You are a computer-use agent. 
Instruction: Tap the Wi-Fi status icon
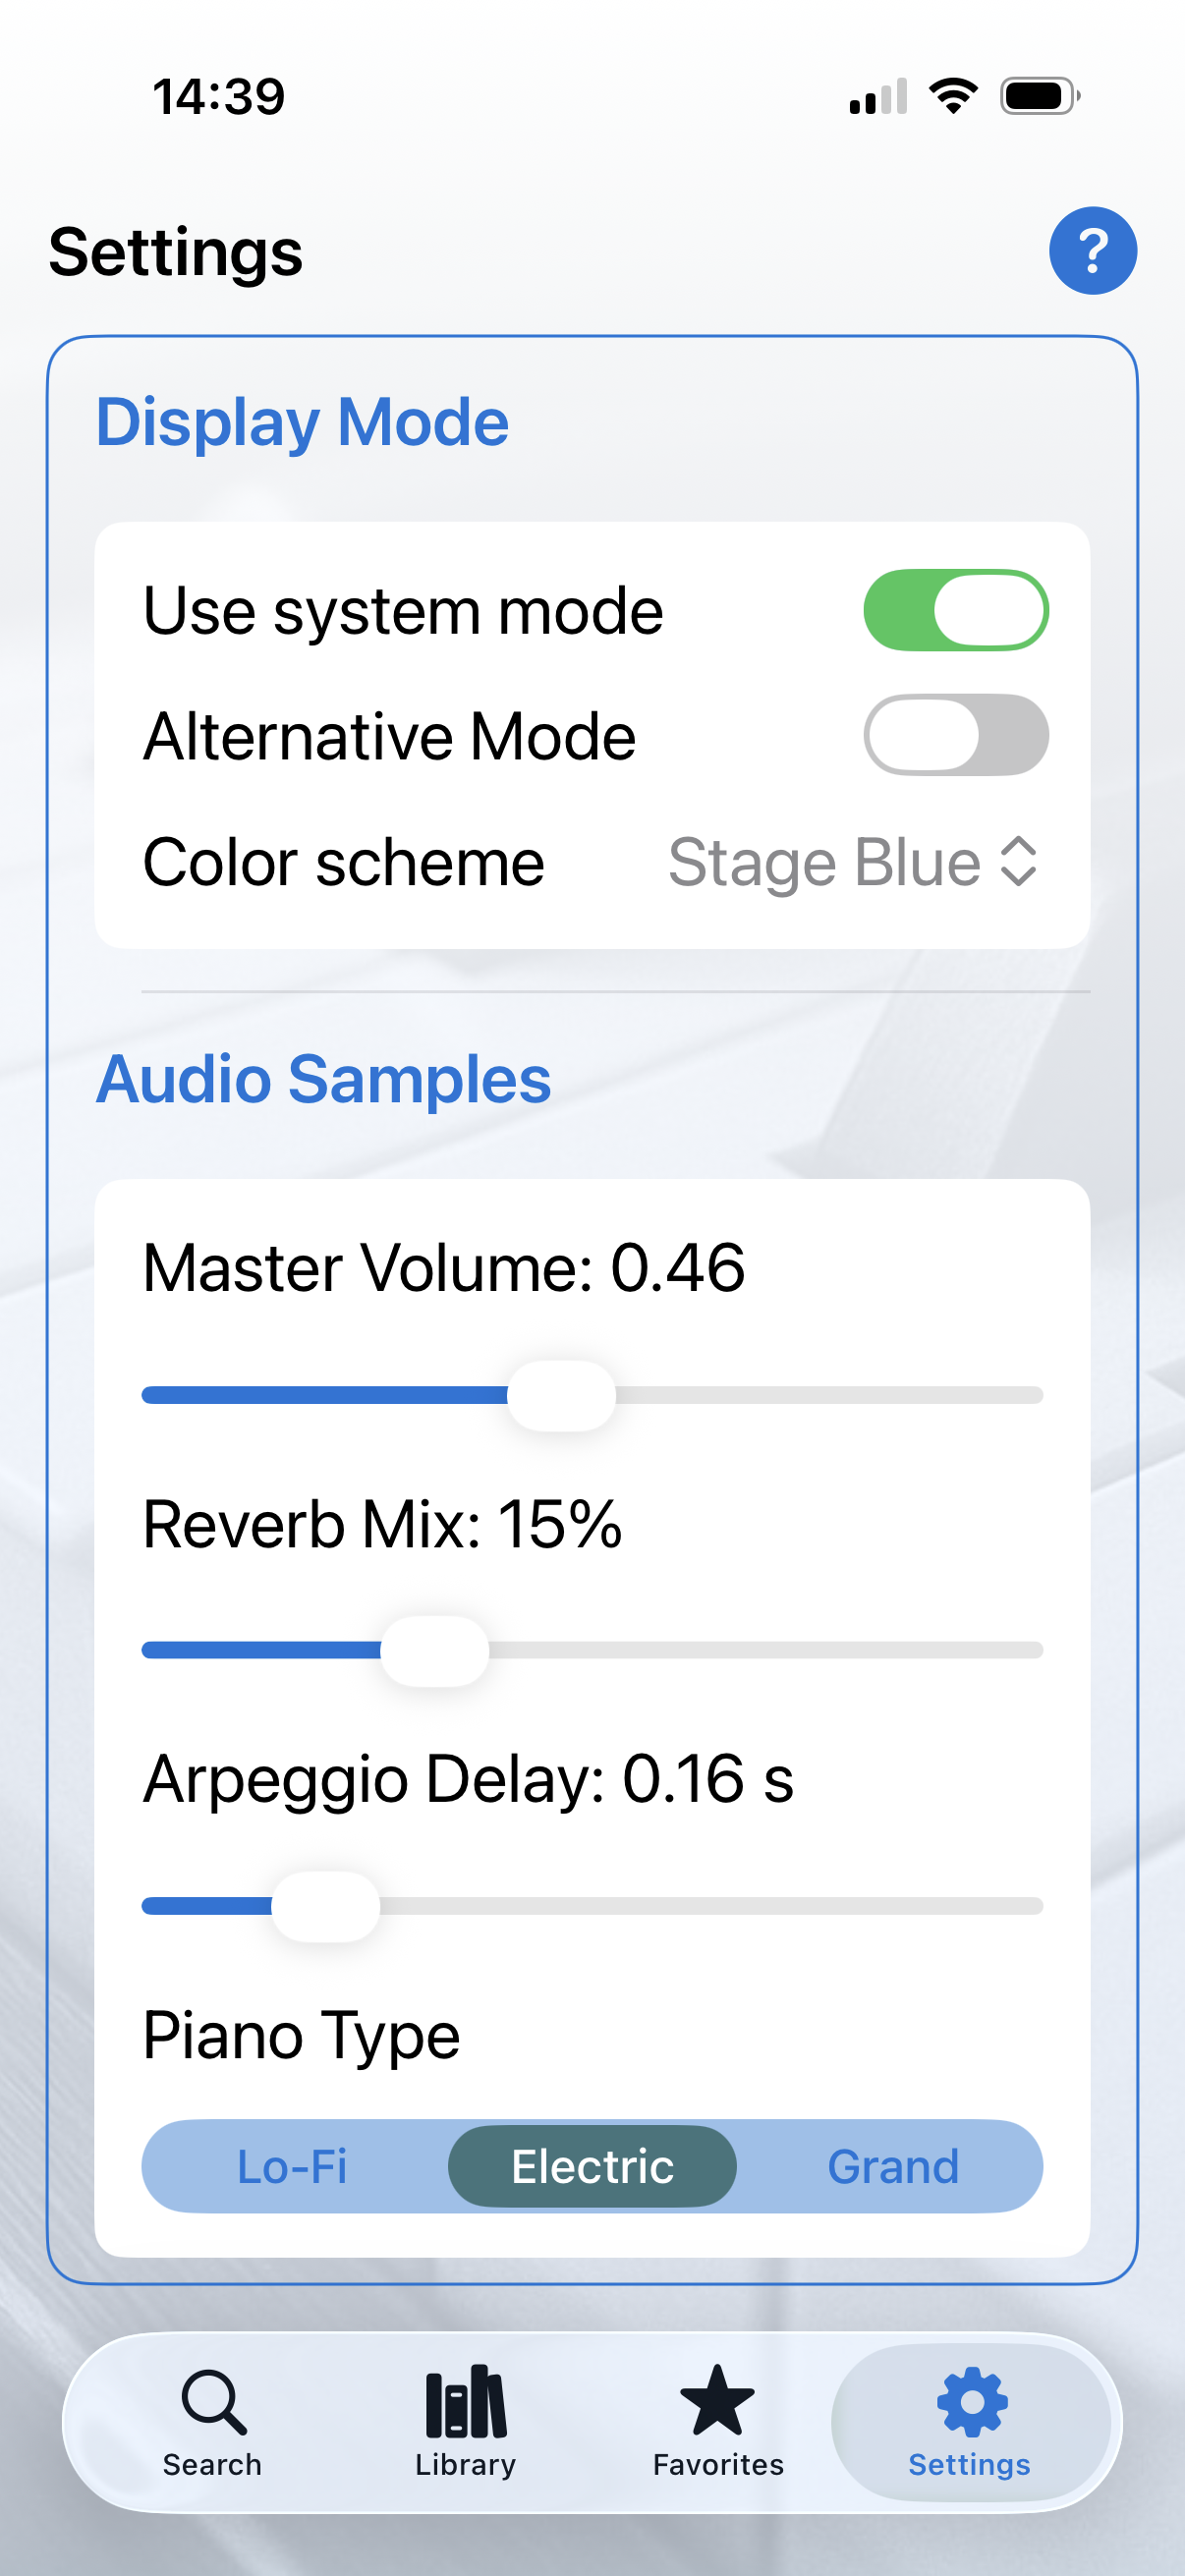(x=953, y=96)
